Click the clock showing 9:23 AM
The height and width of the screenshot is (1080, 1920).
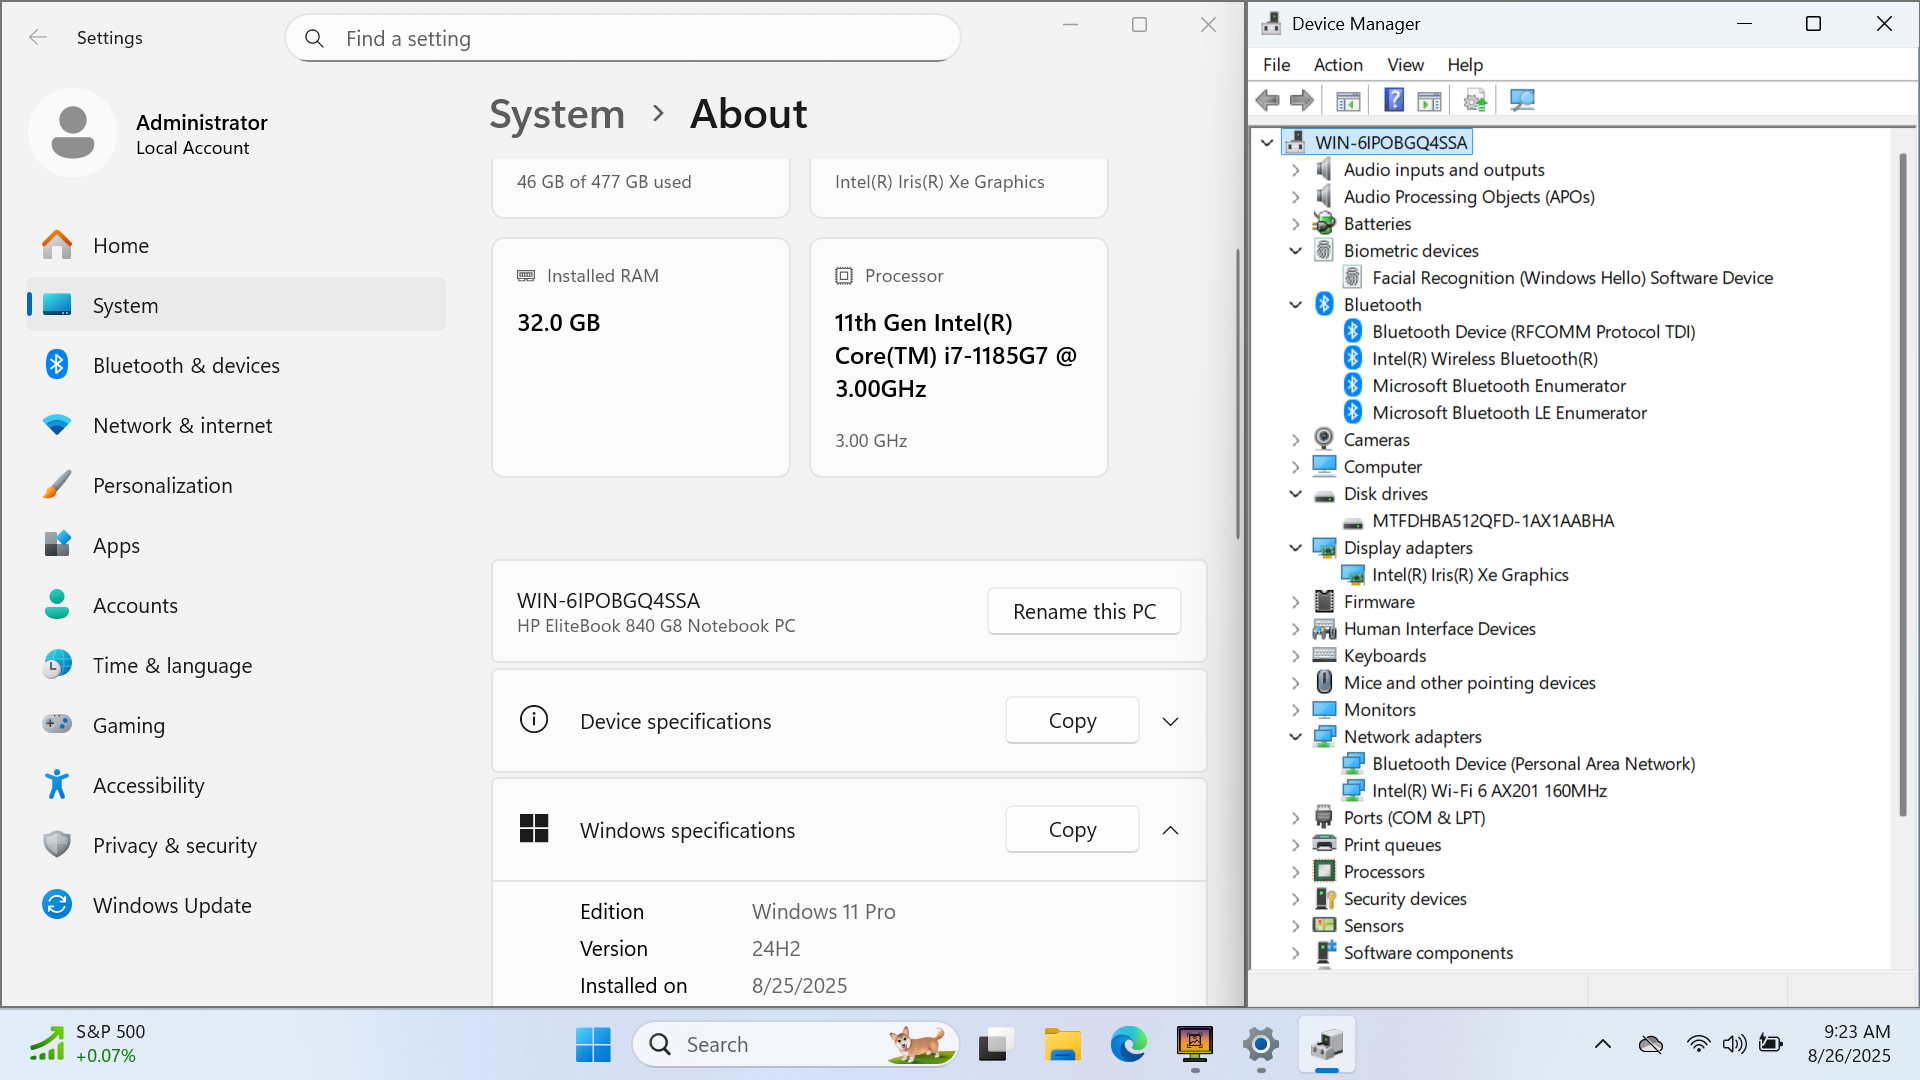click(1849, 1044)
